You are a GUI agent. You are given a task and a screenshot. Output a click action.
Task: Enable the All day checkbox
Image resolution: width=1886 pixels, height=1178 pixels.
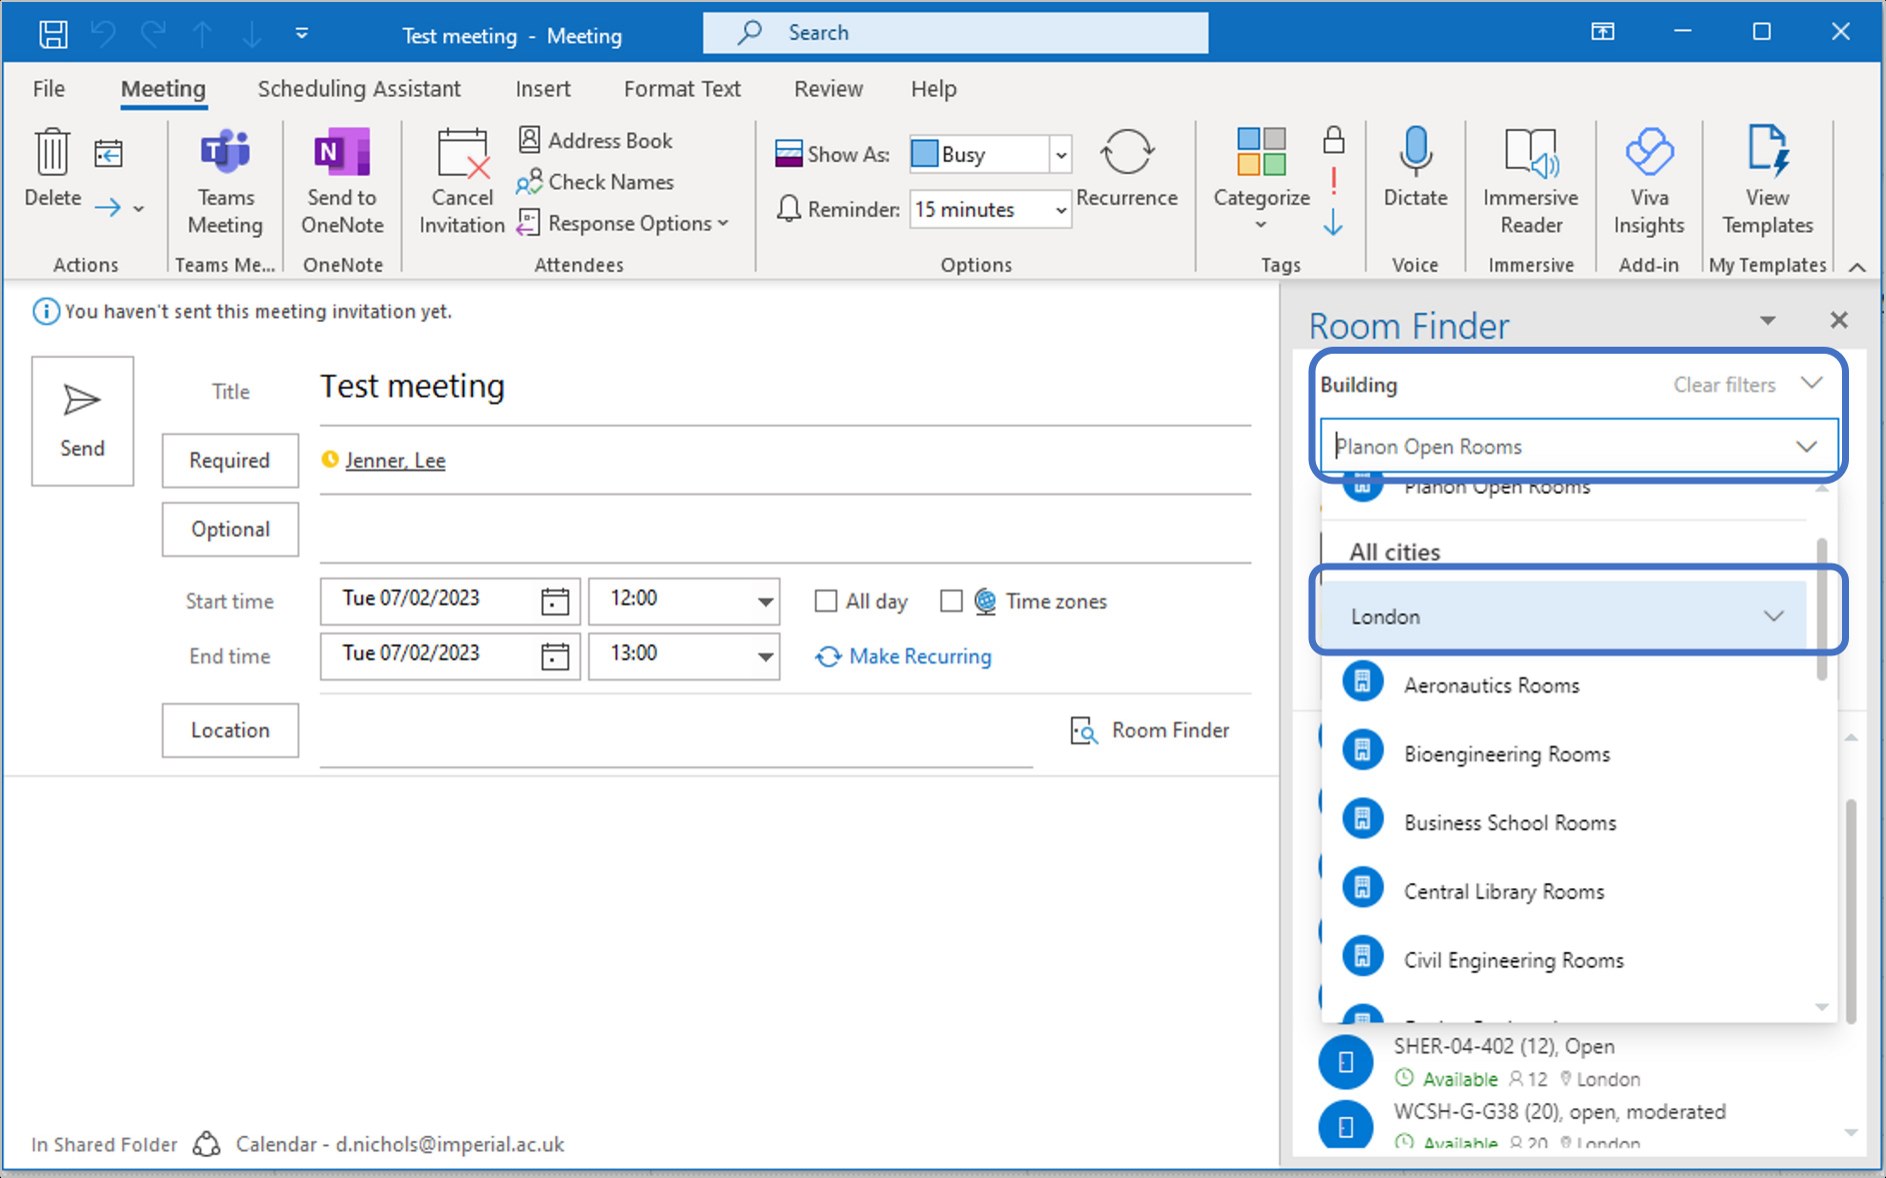tap(826, 601)
